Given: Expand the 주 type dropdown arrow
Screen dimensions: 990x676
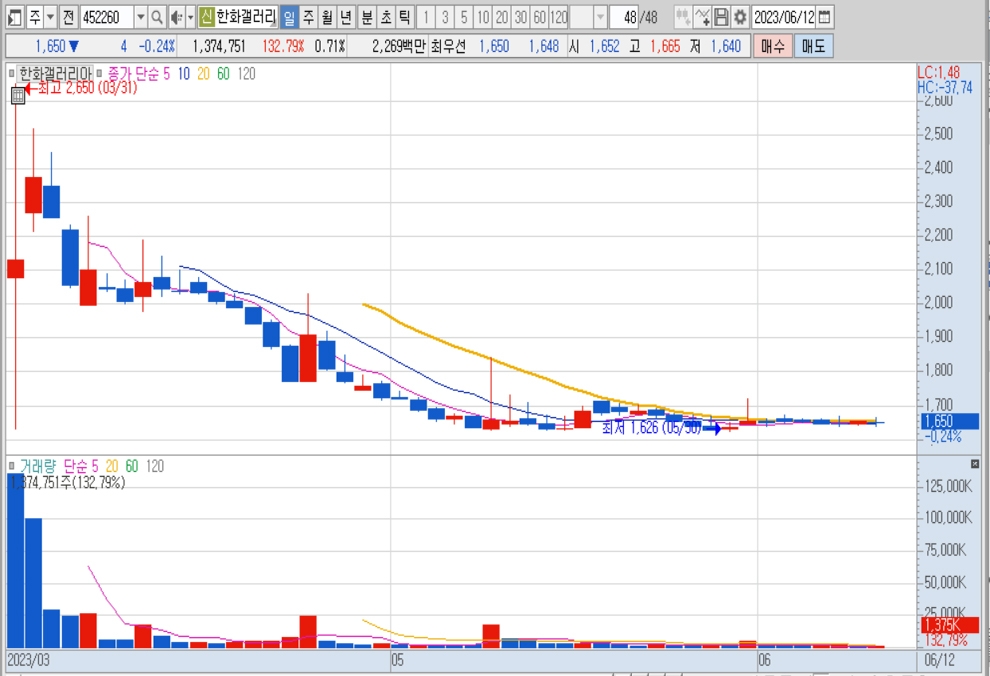Looking at the screenshot, I should (x=51, y=17).
